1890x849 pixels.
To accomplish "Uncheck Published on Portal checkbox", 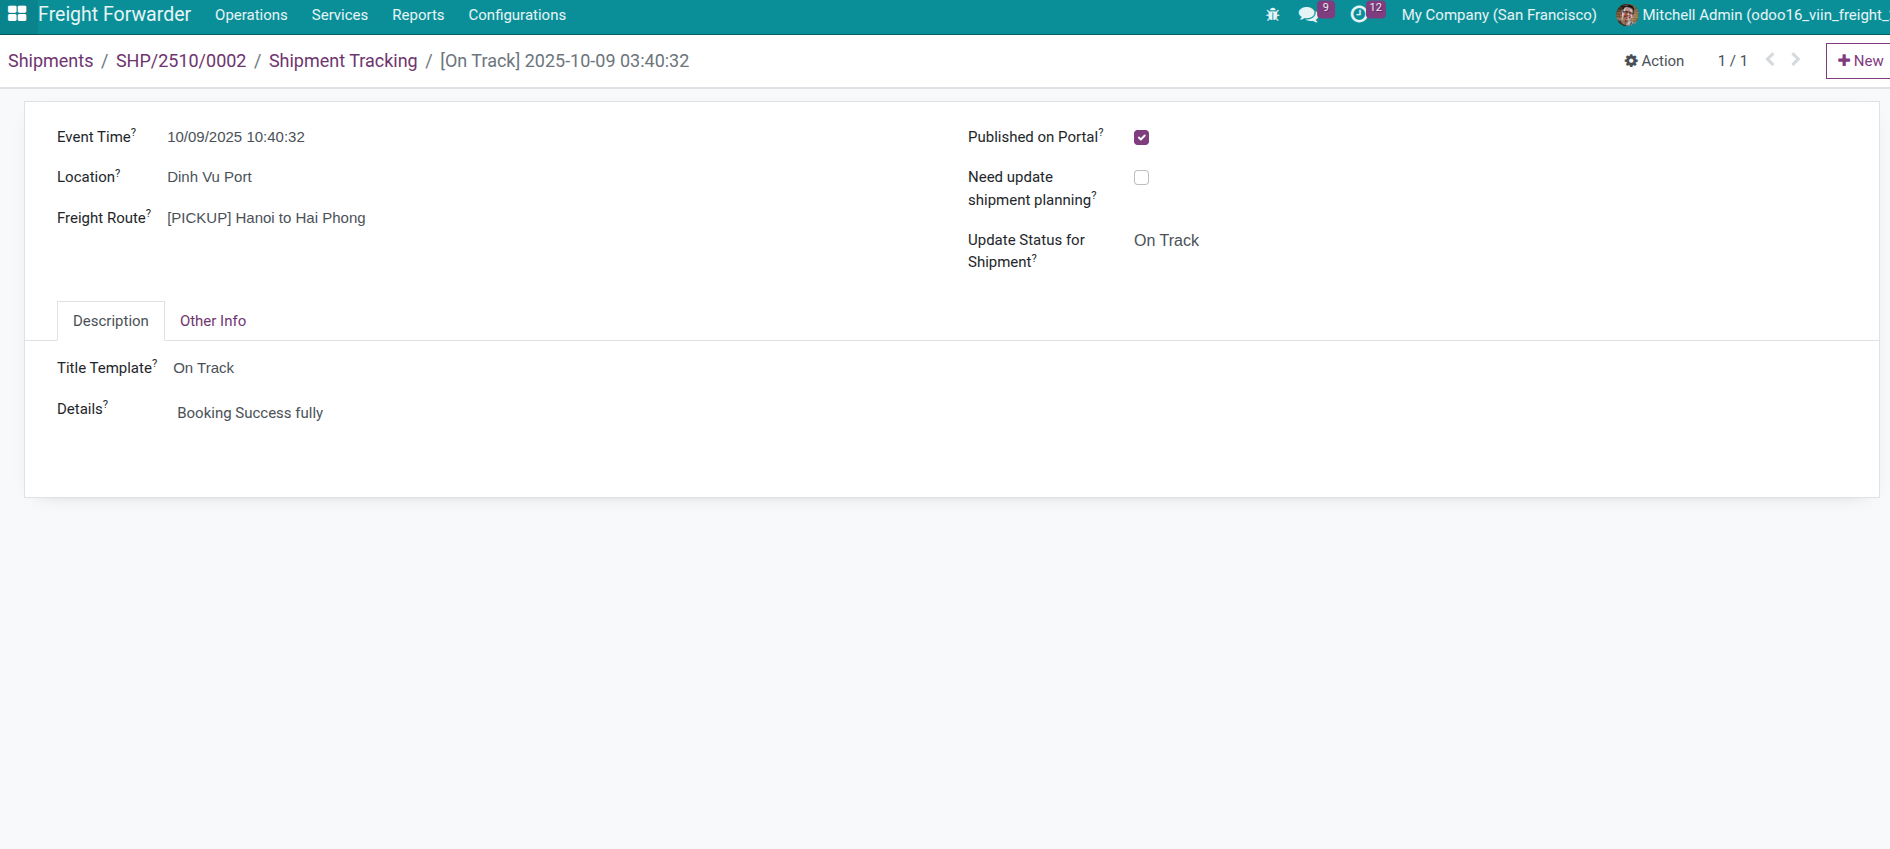I will [1141, 138].
